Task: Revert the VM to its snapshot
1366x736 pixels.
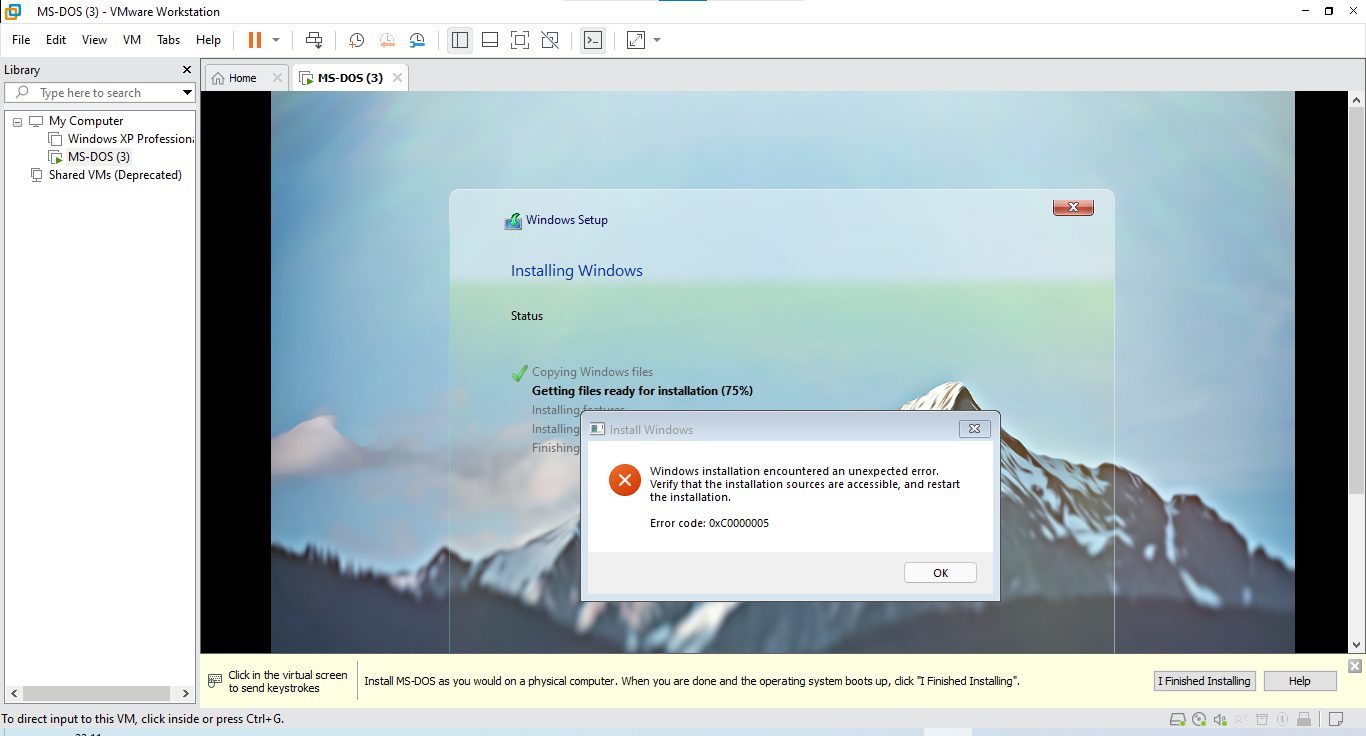Action: pos(387,40)
